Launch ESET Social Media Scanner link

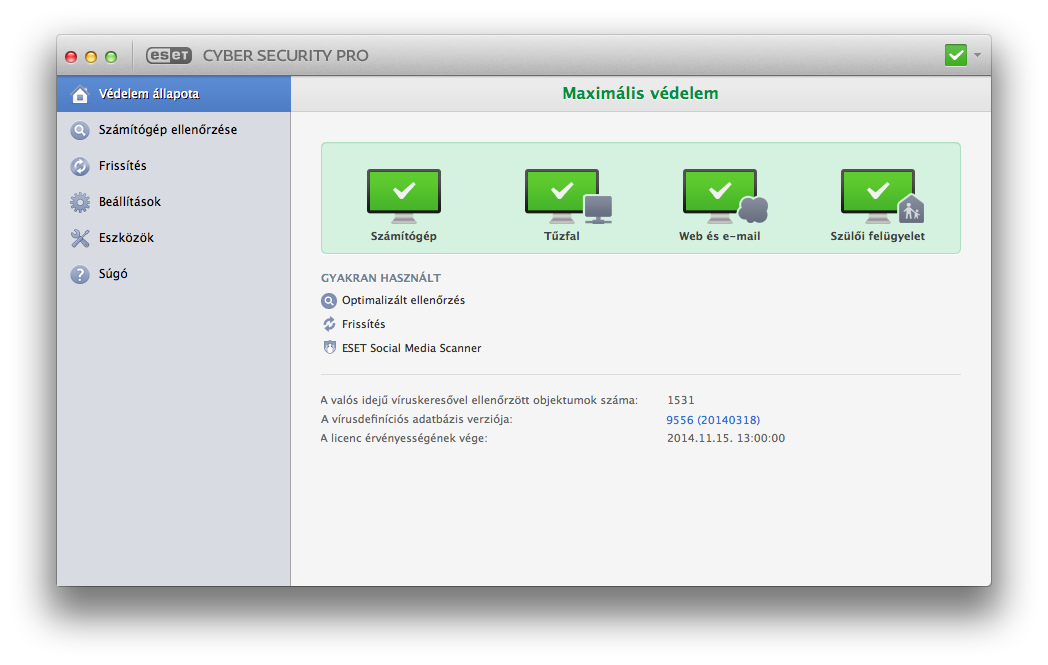[412, 348]
